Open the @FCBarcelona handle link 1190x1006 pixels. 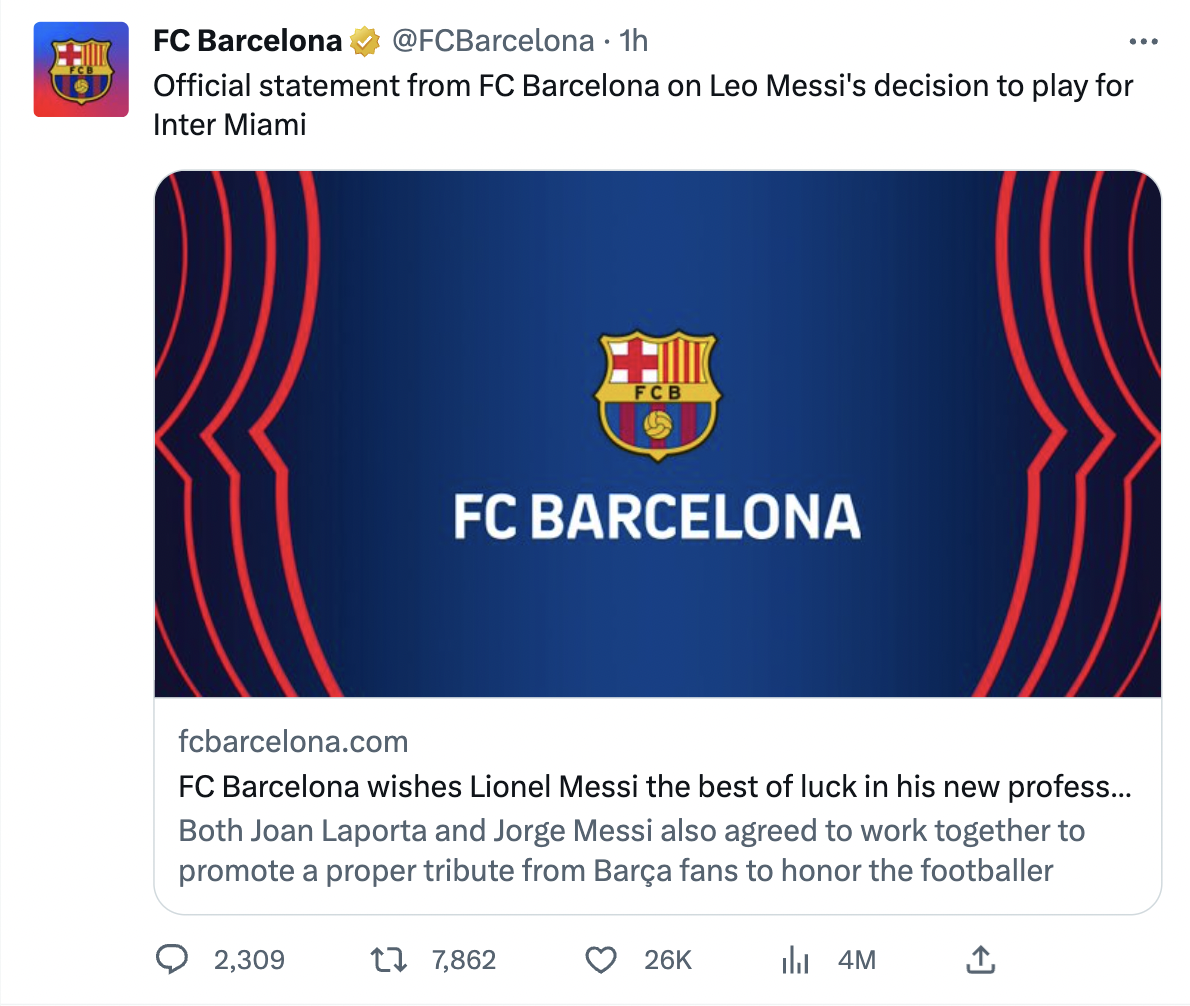click(x=492, y=41)
